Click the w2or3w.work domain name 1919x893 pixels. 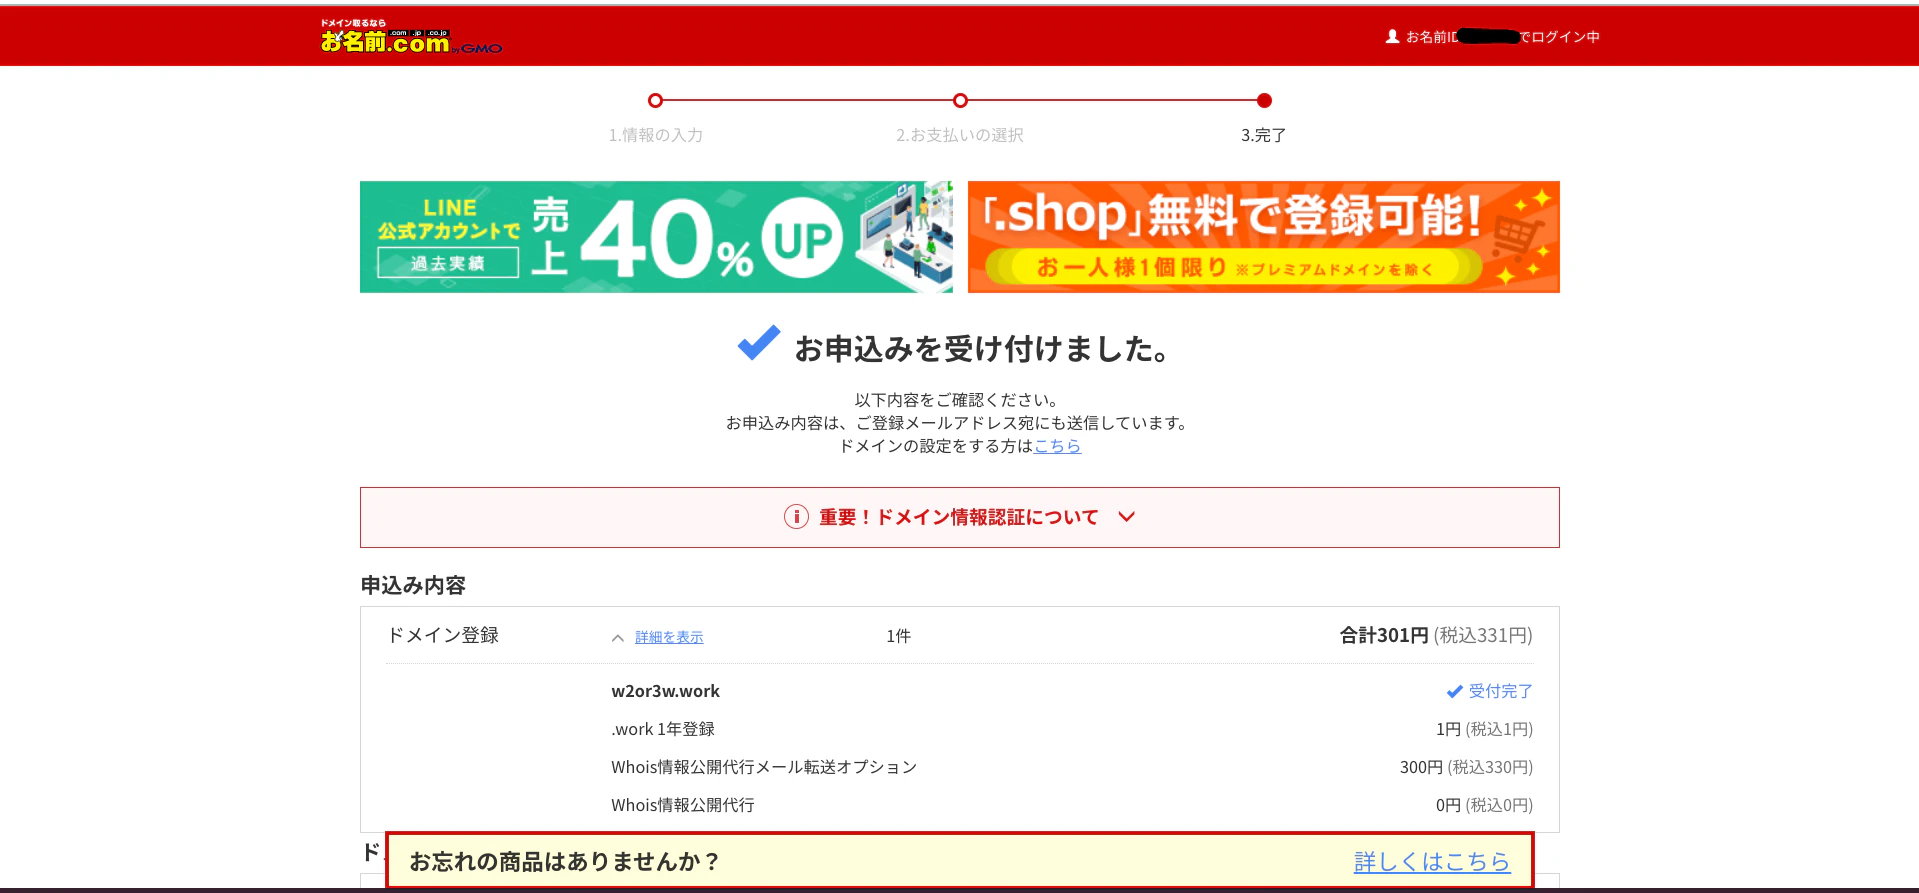(665, 691)
